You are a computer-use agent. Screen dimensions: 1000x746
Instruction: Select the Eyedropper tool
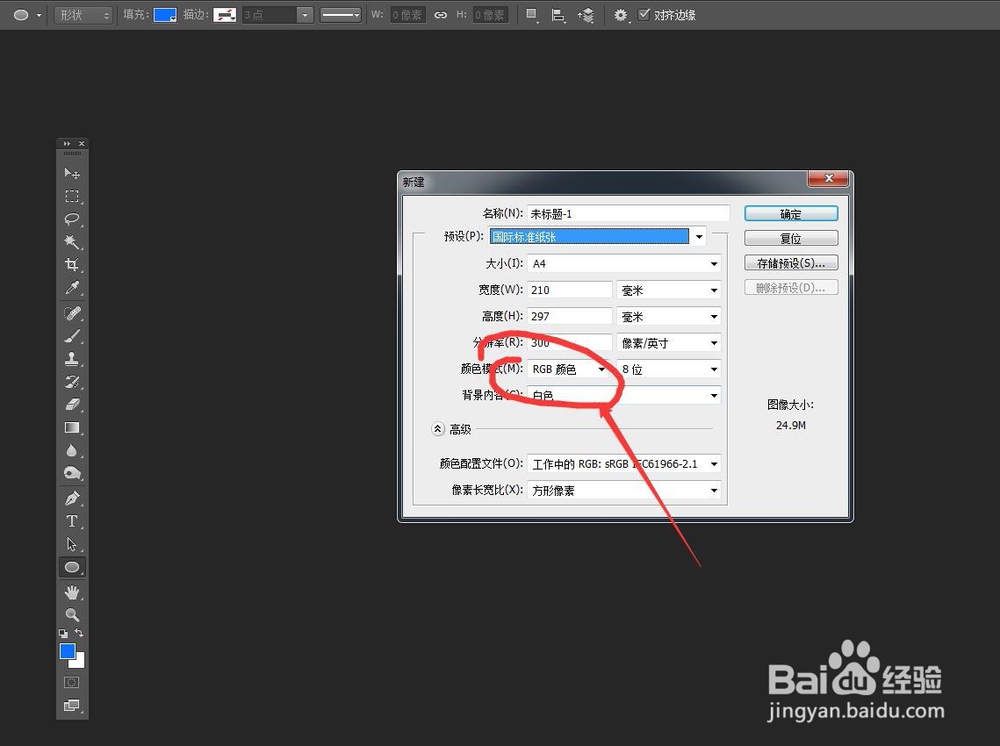pyautogui.click(x=72, y=289)
